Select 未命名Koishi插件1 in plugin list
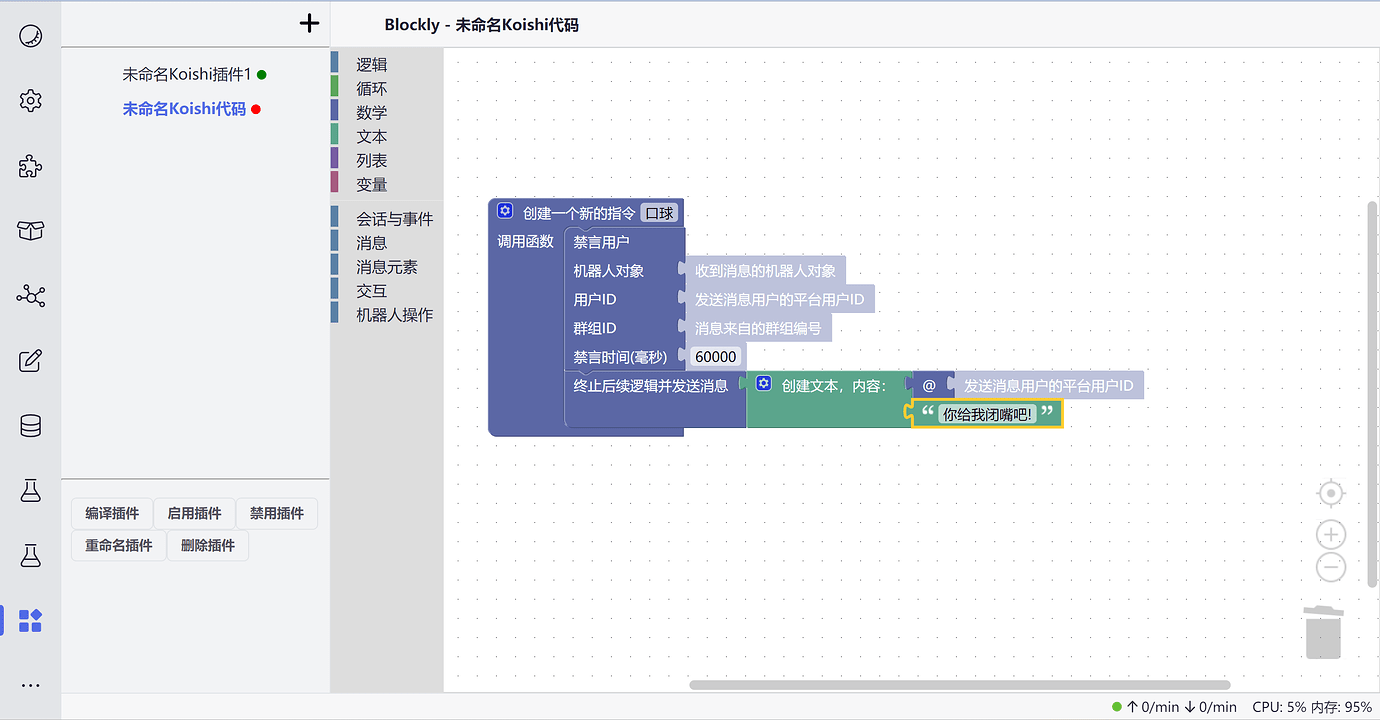The height and width of the screenshot is (720, 1380). click(x=186, y=74)
